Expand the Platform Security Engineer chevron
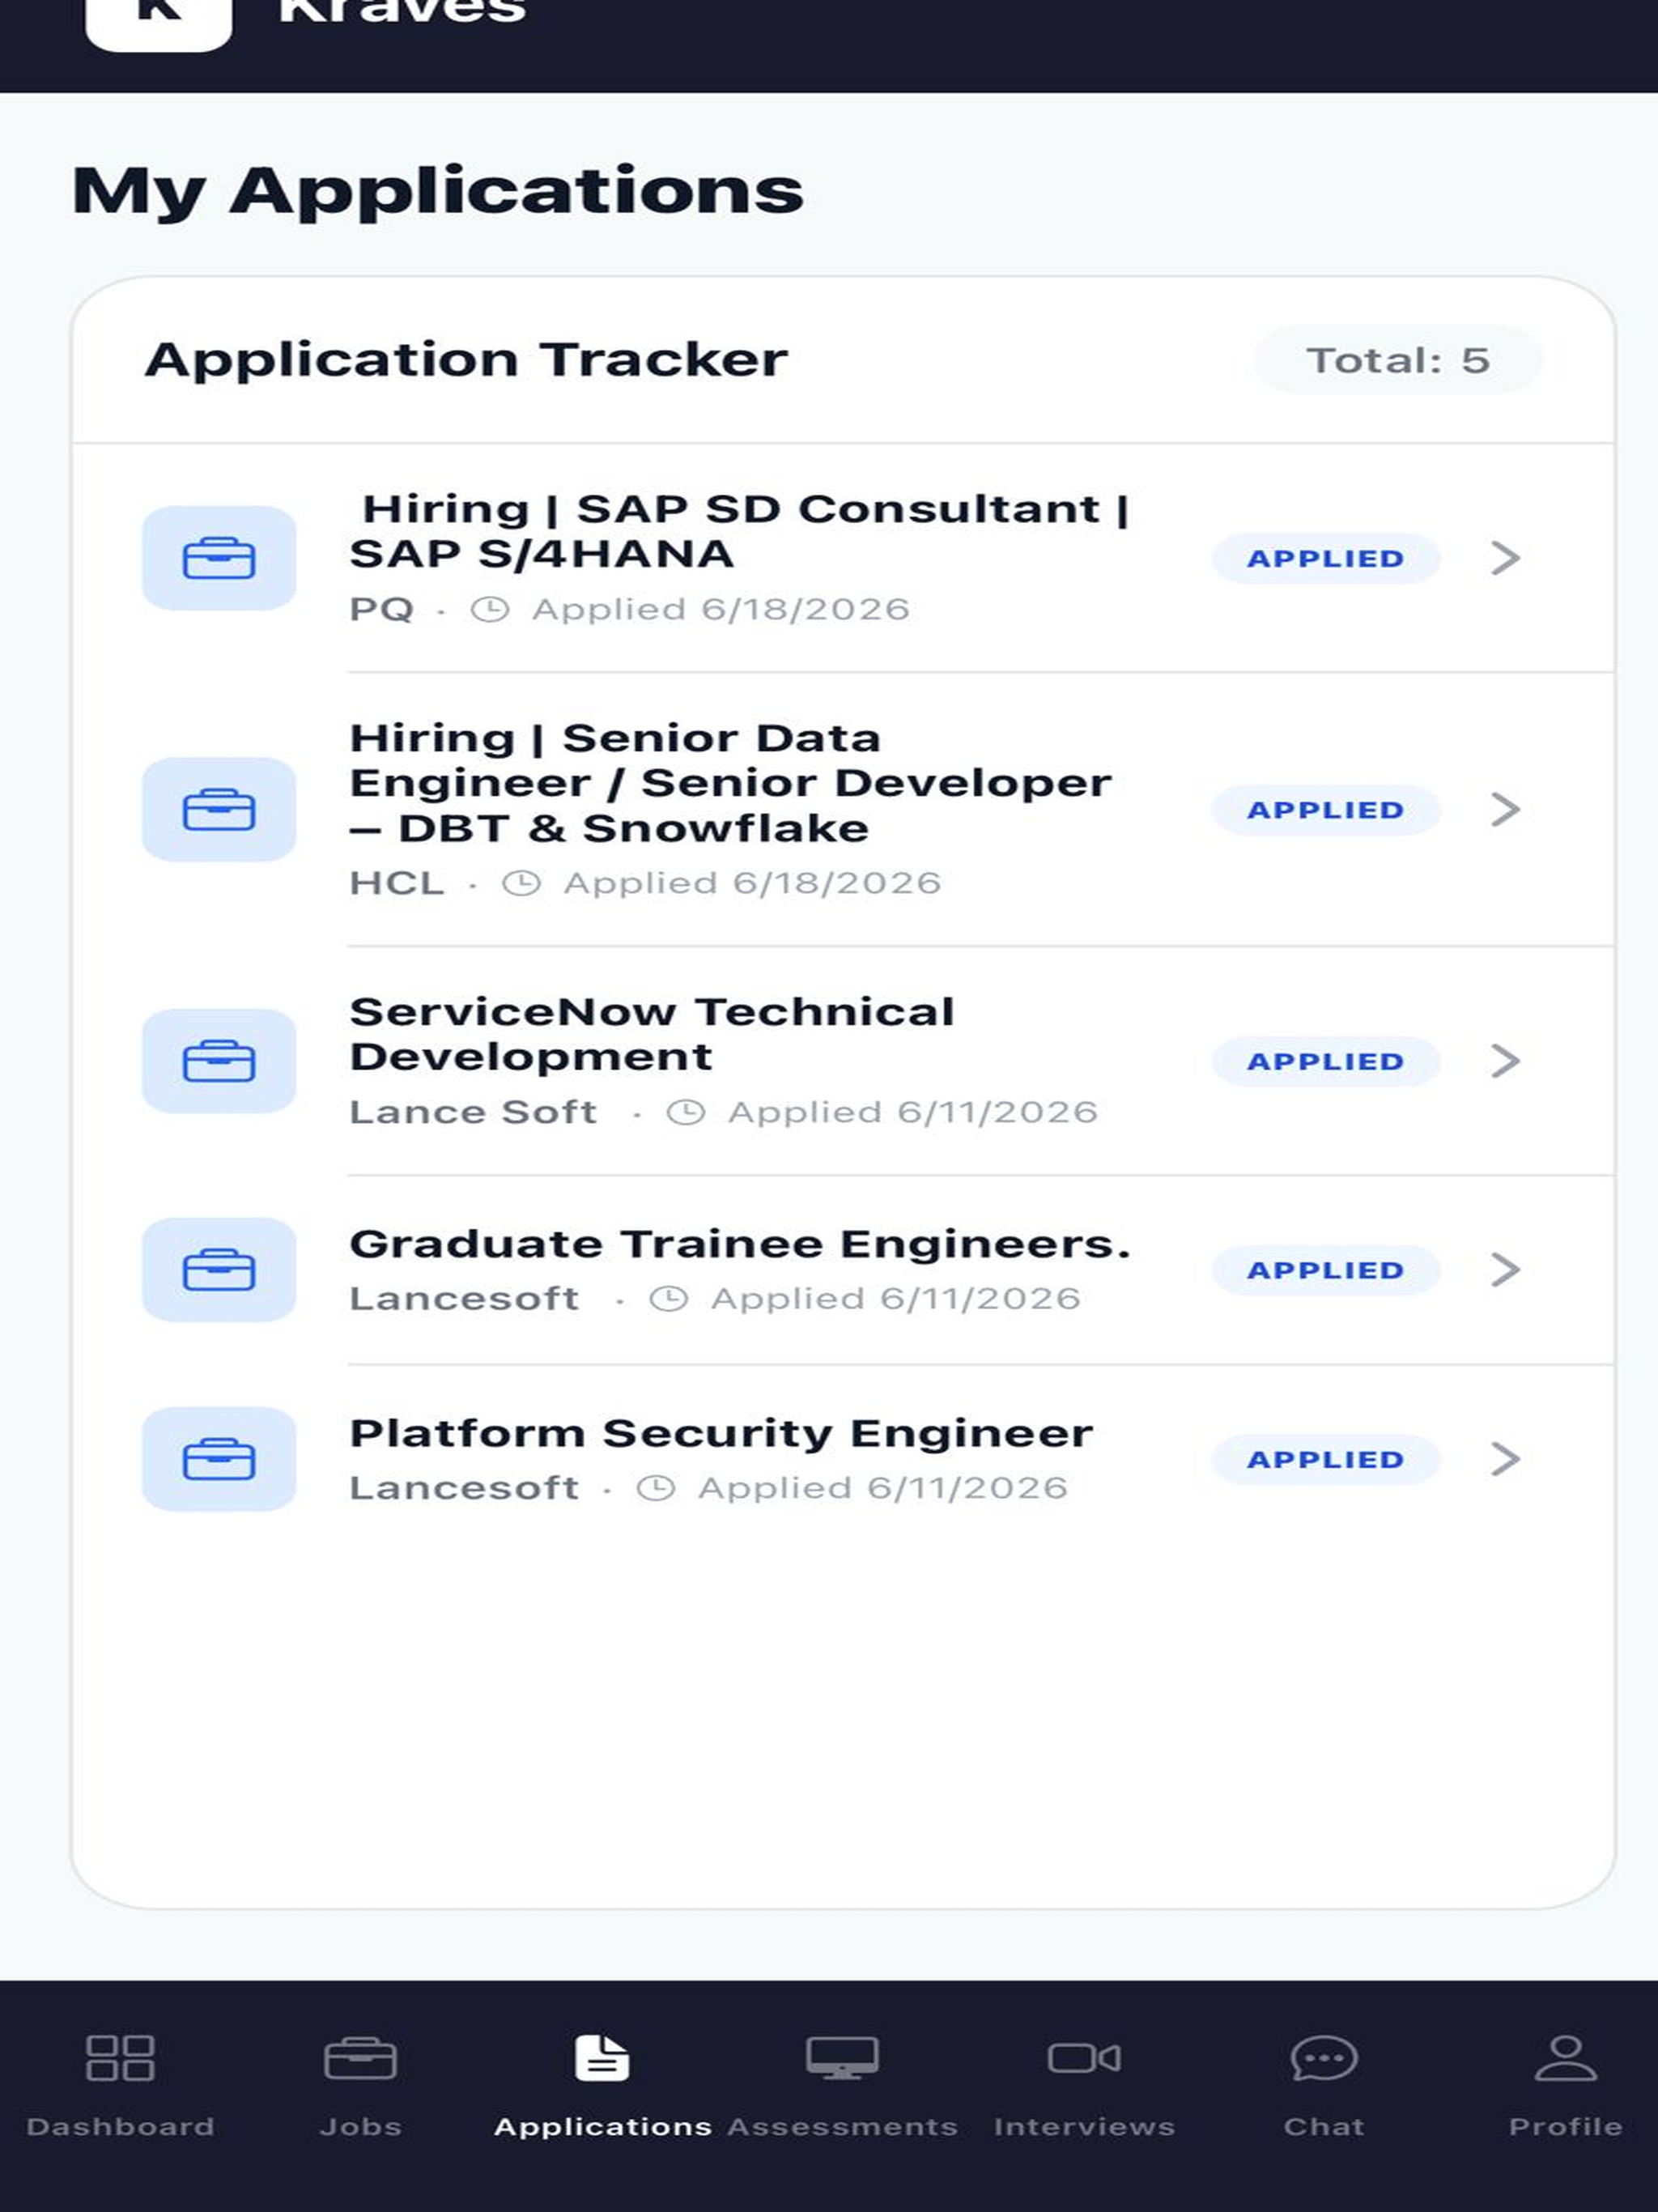 click(1505, 1459)
